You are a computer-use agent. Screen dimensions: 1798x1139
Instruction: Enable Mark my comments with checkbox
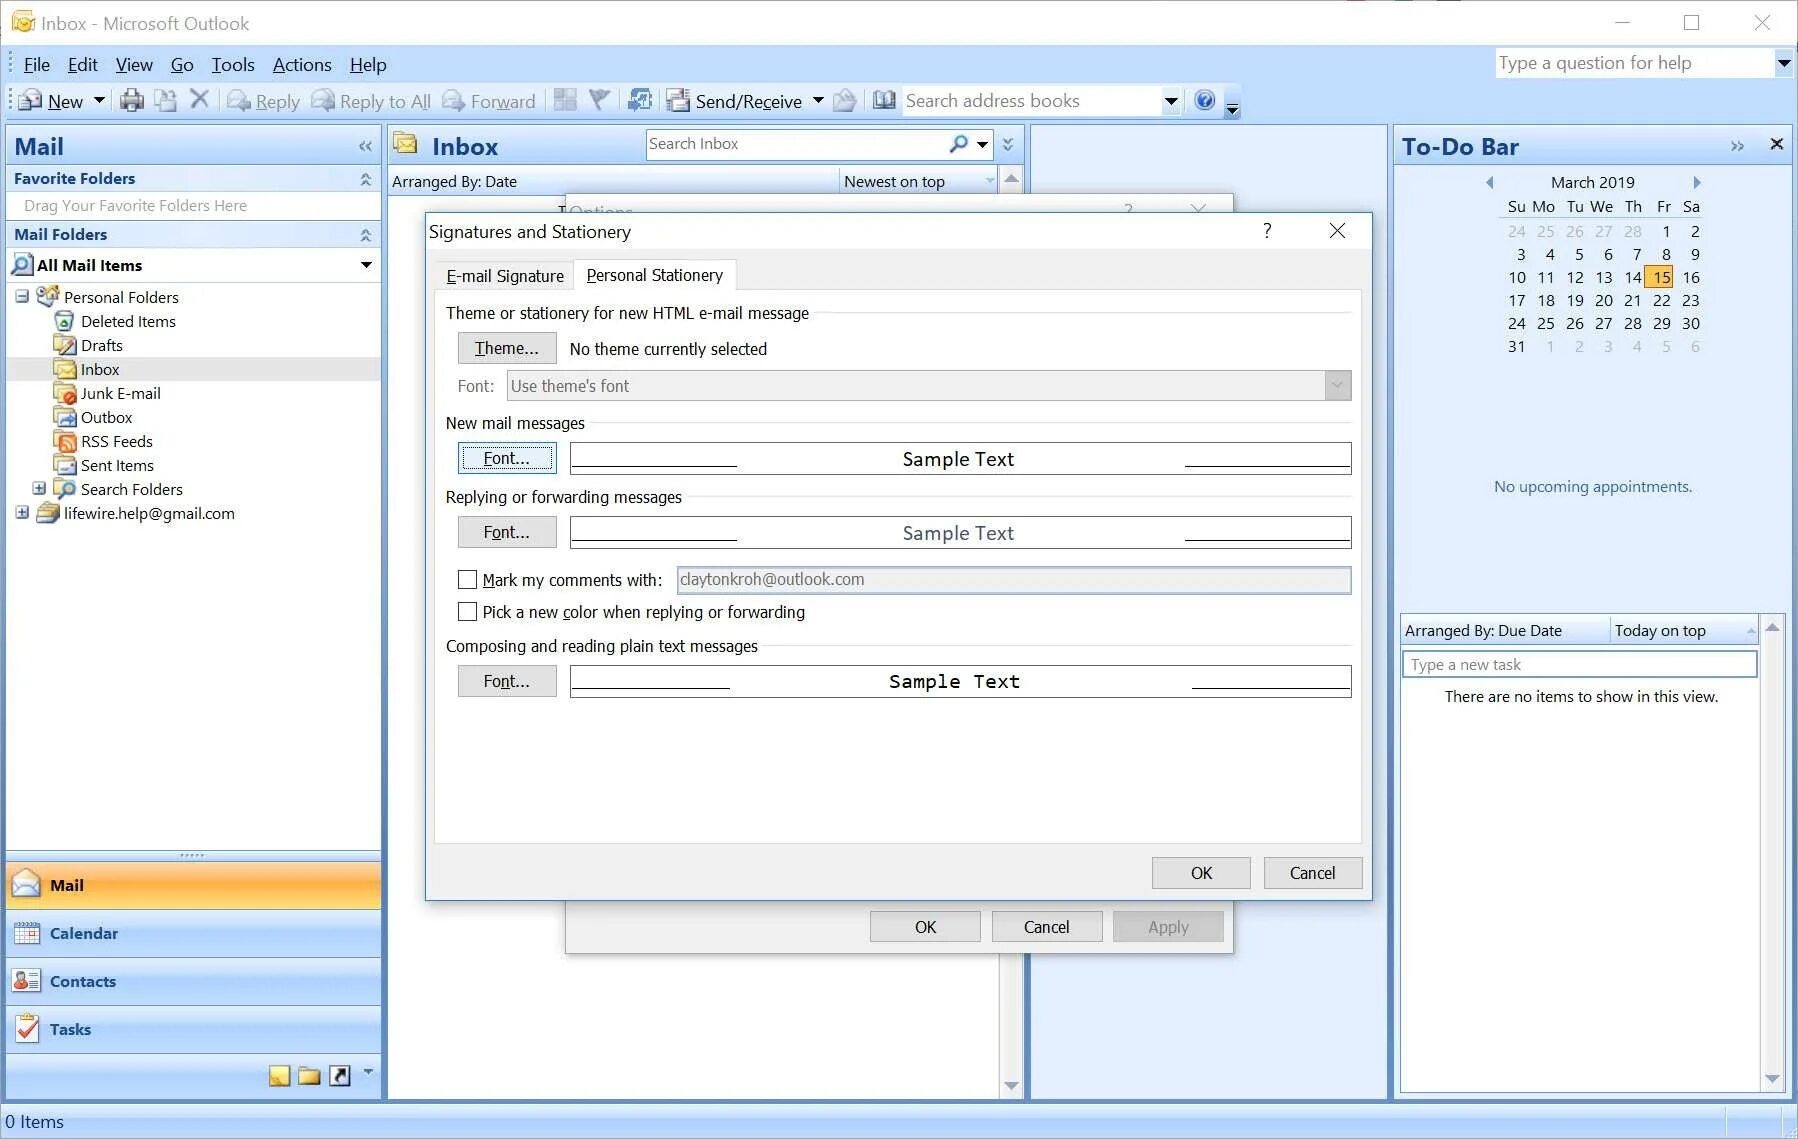click(467, 579)
